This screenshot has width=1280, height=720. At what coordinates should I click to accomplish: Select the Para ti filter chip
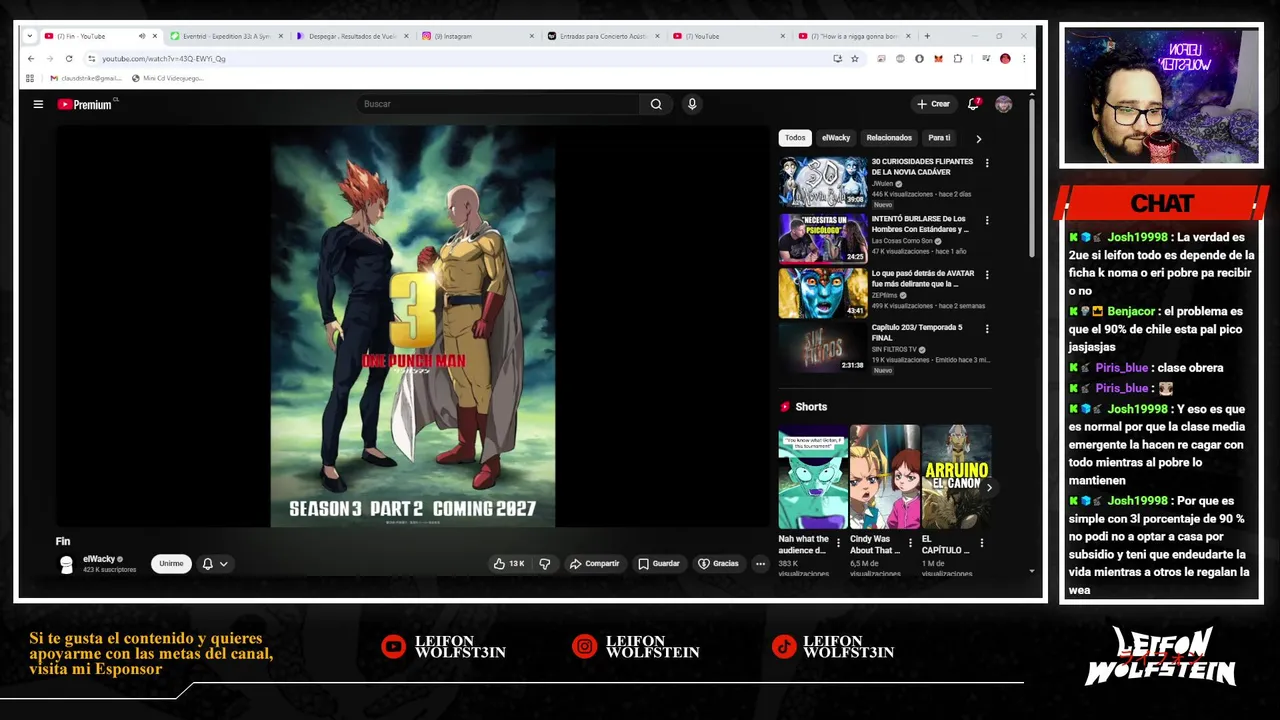[x=939, y=138]
